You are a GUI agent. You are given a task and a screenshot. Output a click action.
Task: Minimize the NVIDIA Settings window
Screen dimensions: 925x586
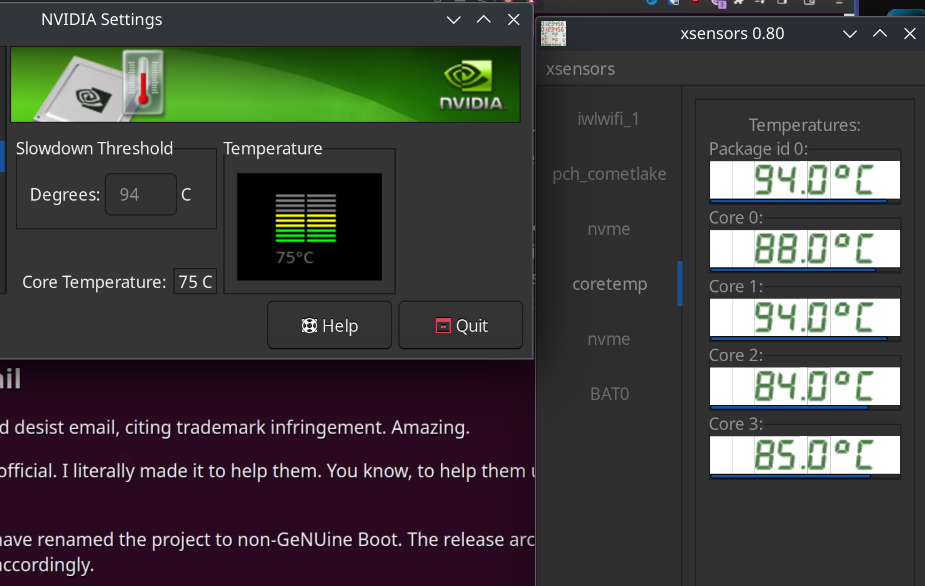click(454, 19)
